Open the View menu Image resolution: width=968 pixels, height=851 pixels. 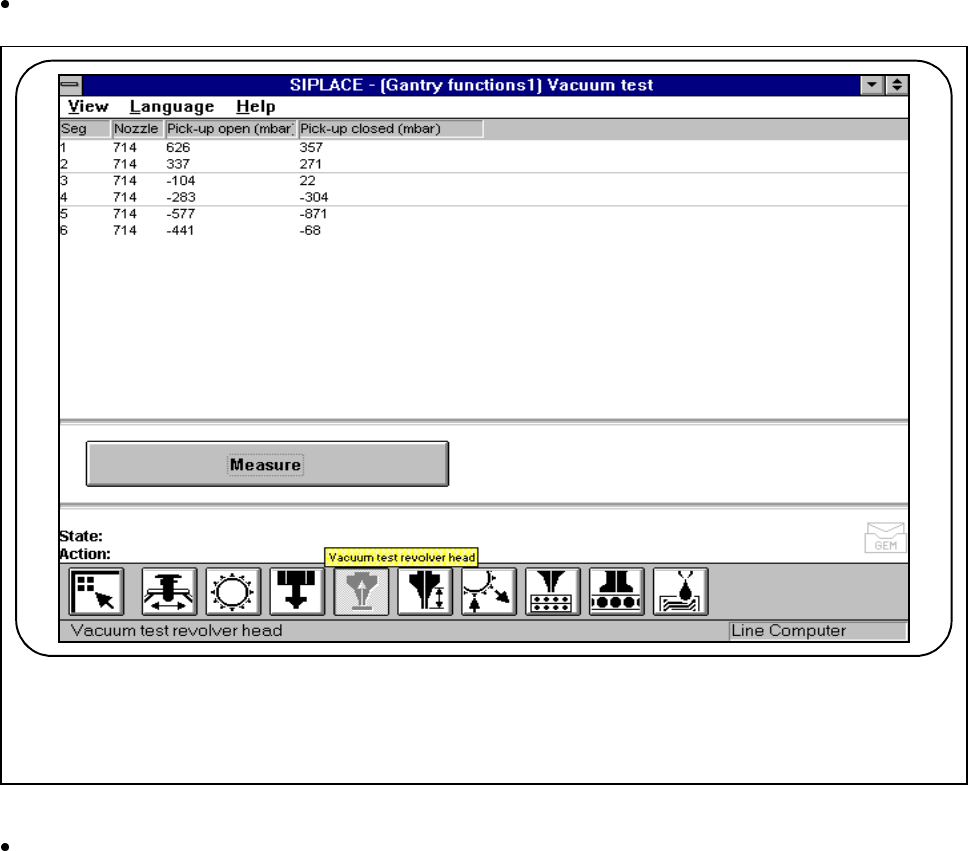point(88,106)
